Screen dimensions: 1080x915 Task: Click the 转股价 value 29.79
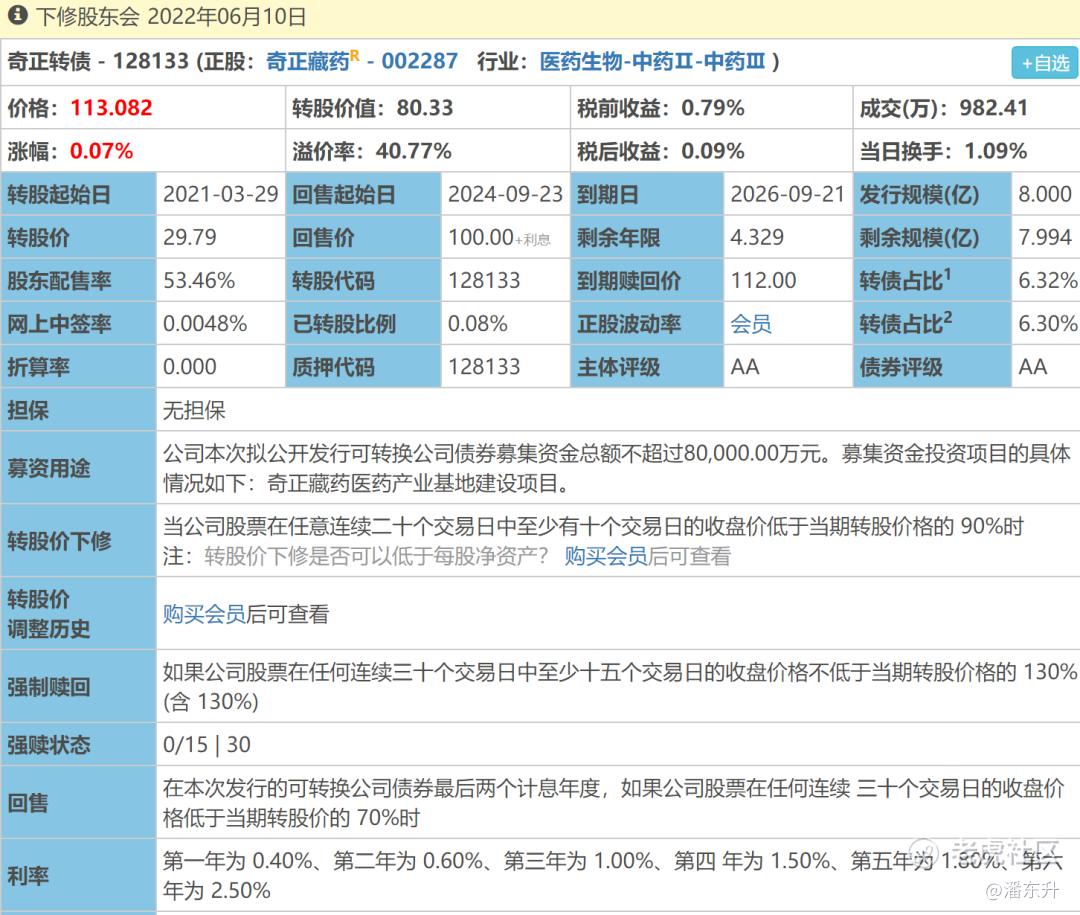click(189, 238)
